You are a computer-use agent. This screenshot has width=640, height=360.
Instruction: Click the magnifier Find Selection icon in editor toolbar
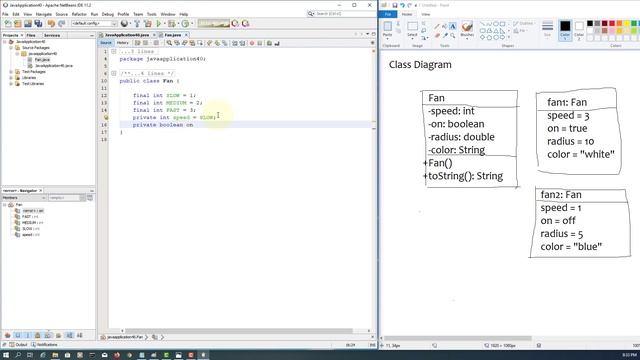click(169, 43)
